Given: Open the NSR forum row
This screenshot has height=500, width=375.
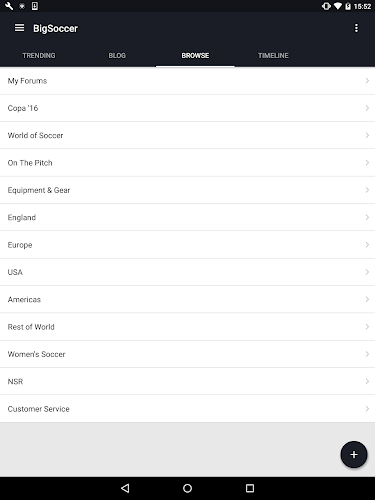Looking at the screenshot, I should [x=187, y=381].
